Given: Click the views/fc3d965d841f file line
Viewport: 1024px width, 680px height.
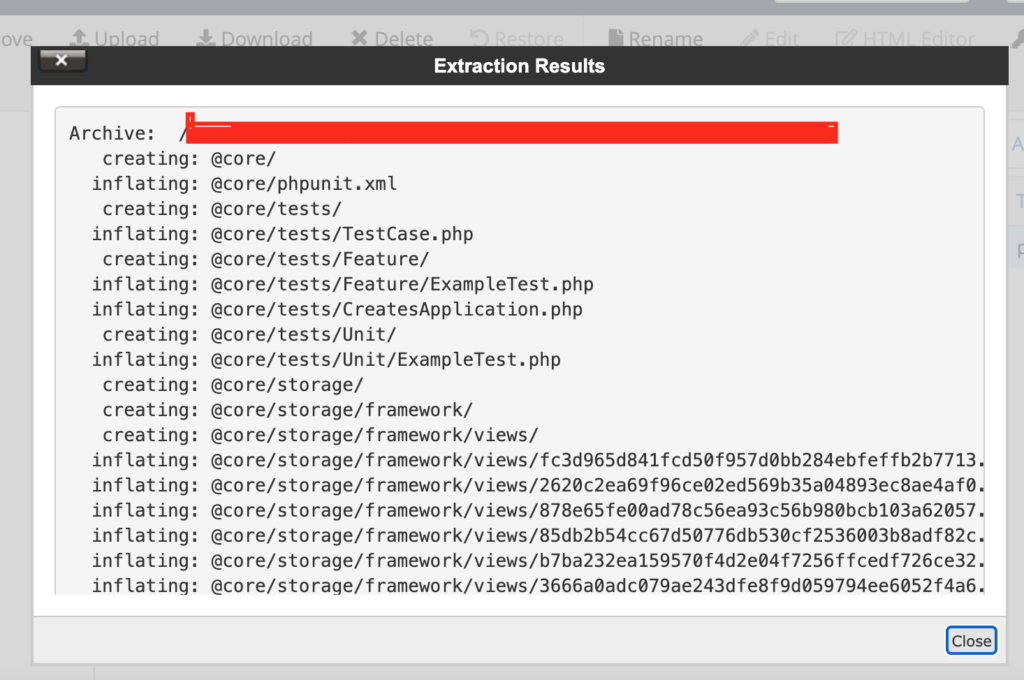Looking at the screenshot, I should 596,460.
